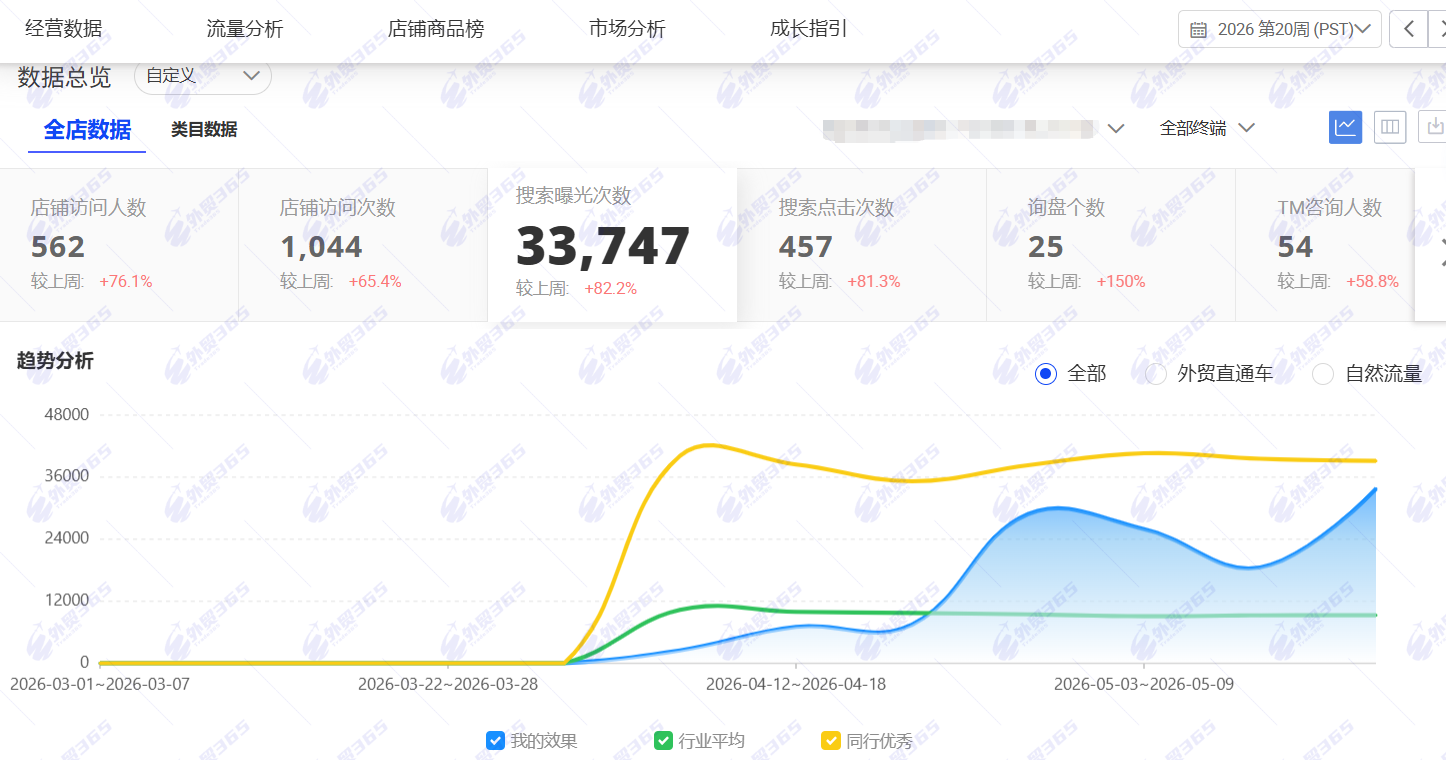Select the 全部 traffic radio button
This screenshot has width=1446, height=760.
point(1046,374)
